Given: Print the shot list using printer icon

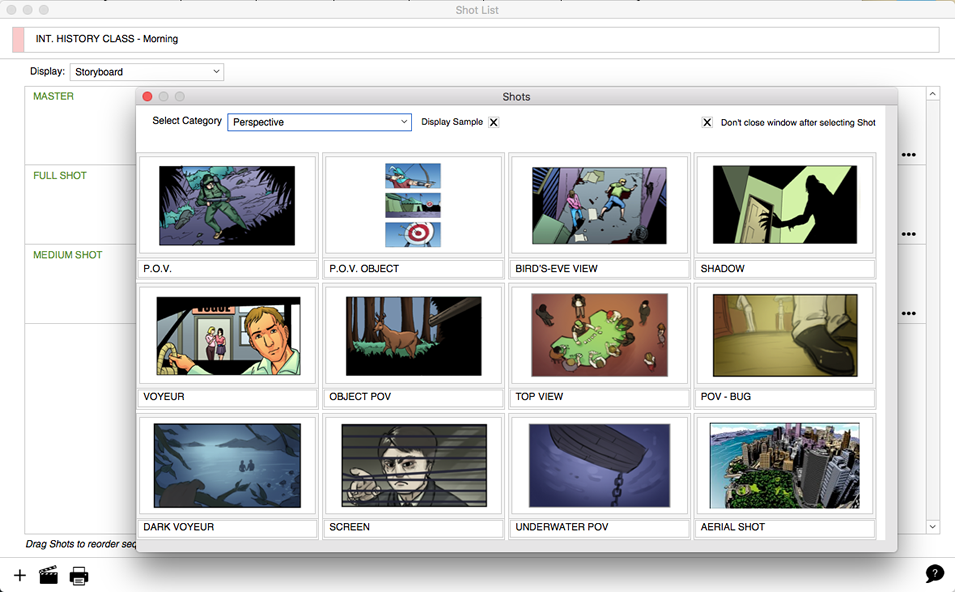Looking at the screenshot, I should pyautogui.click(x=79, y=576).
